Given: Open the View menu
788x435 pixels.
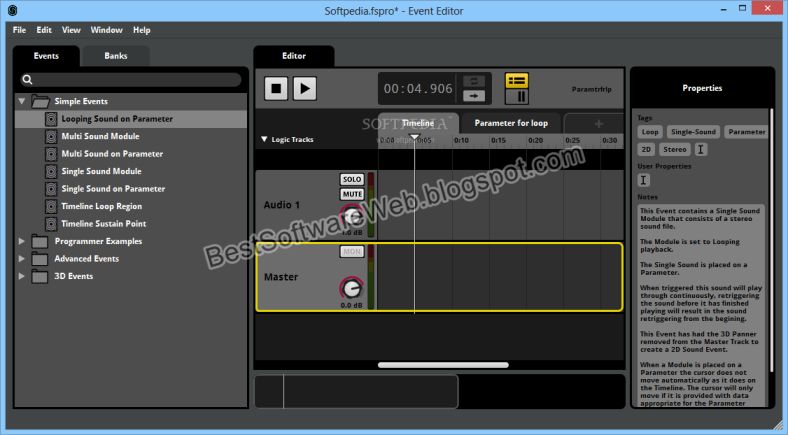Looking at the screenshot, I should [x=71, y=30].
